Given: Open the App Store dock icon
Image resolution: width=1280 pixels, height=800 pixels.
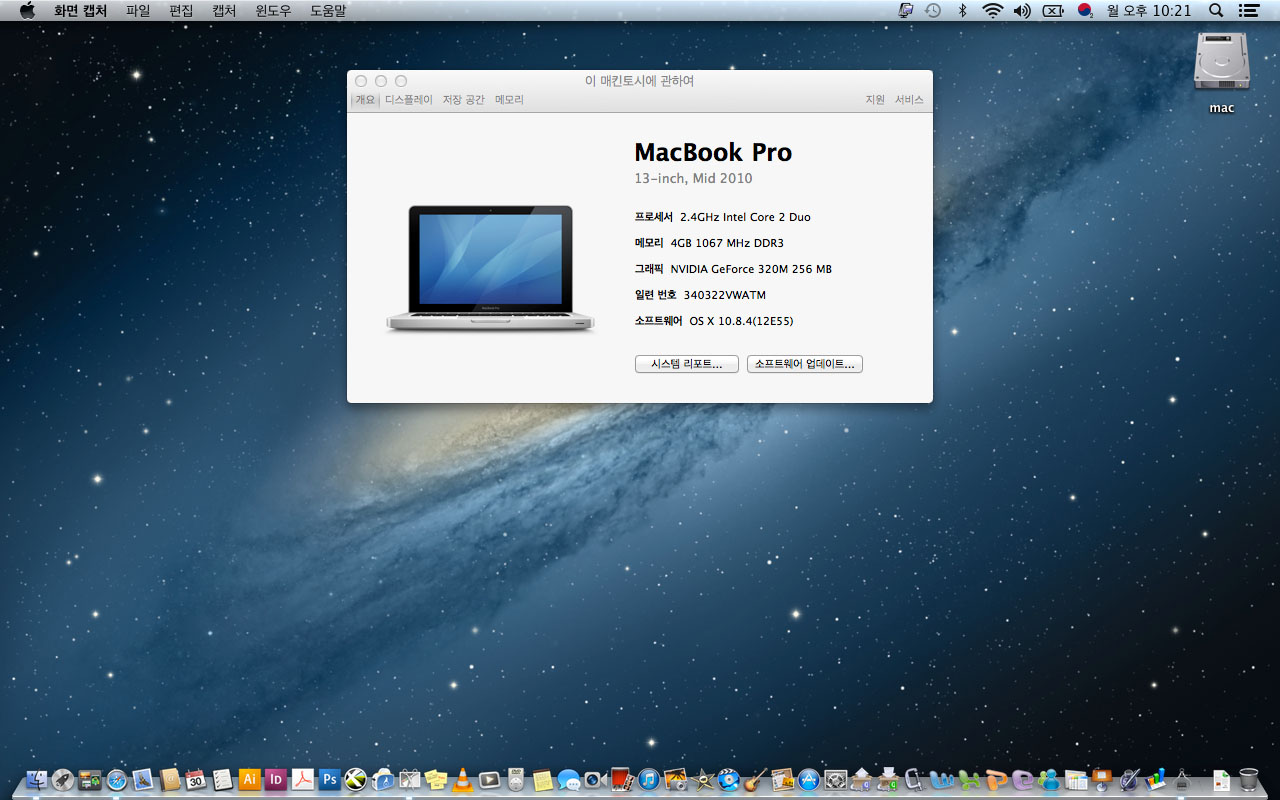Looking at the screenshot, I should 808,779.
